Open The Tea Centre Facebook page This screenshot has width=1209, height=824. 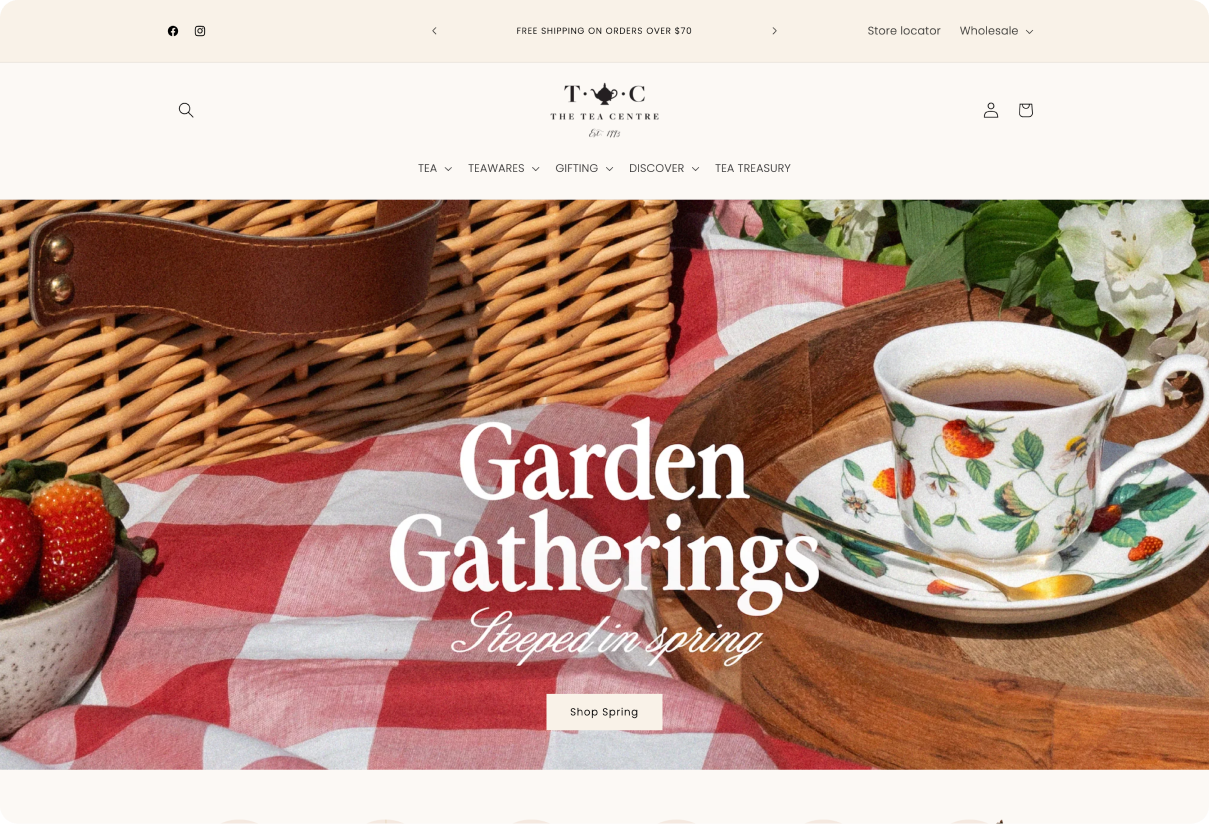click(173, 31)
